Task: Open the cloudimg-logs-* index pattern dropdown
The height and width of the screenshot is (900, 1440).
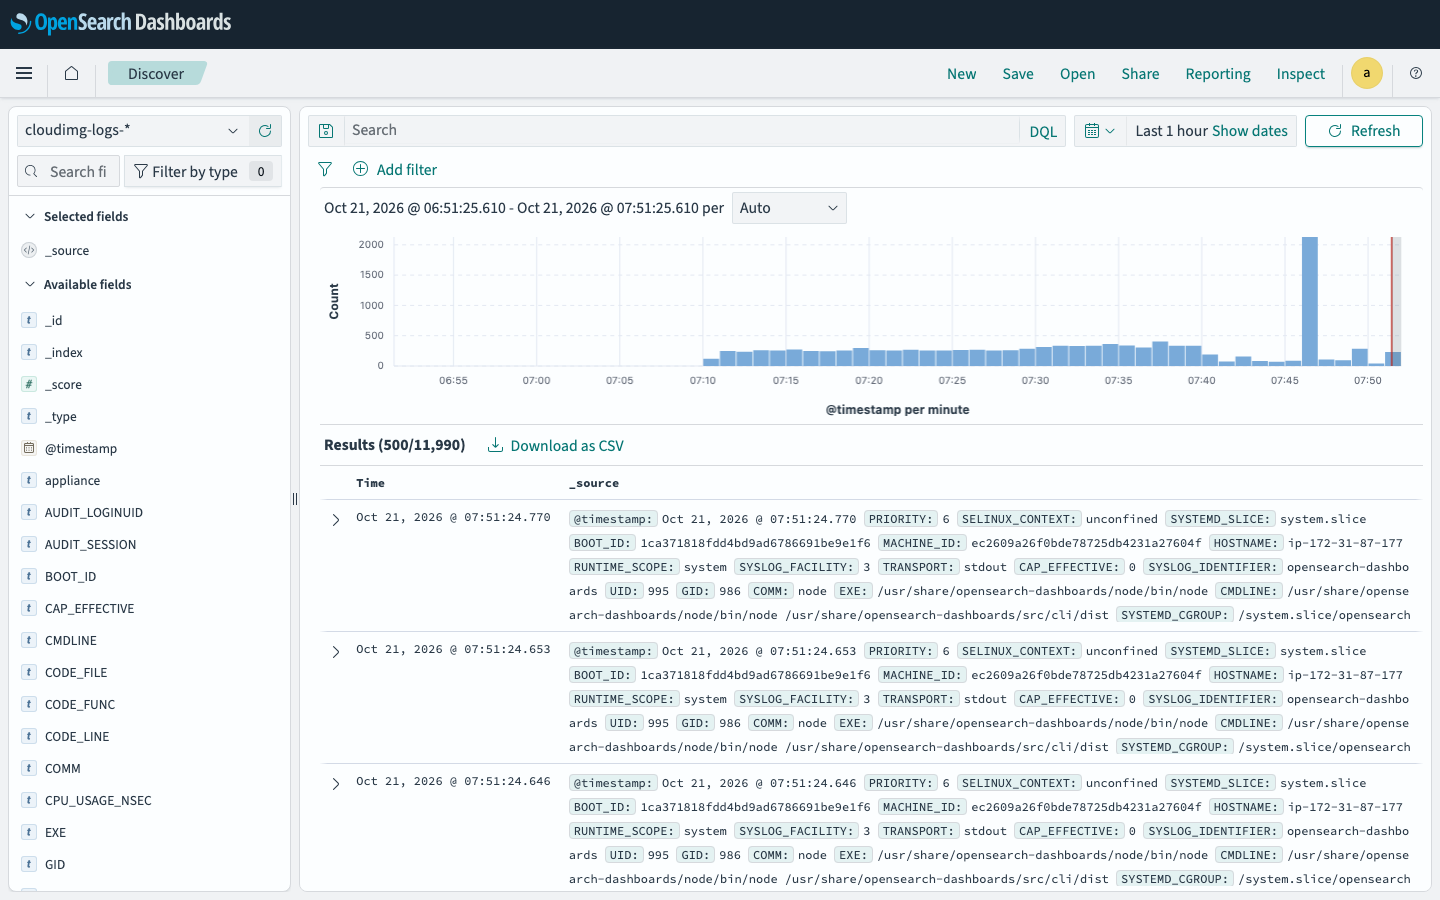Action: tap(132, 131)
